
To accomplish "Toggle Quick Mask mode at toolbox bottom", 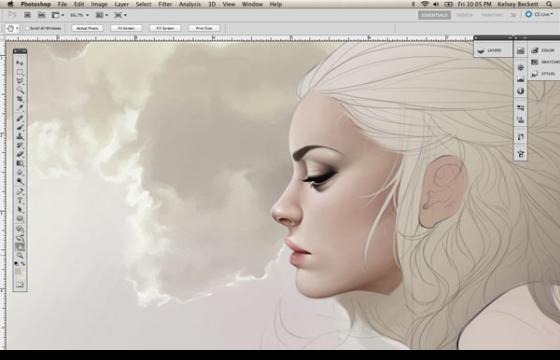I will [20, 285].
